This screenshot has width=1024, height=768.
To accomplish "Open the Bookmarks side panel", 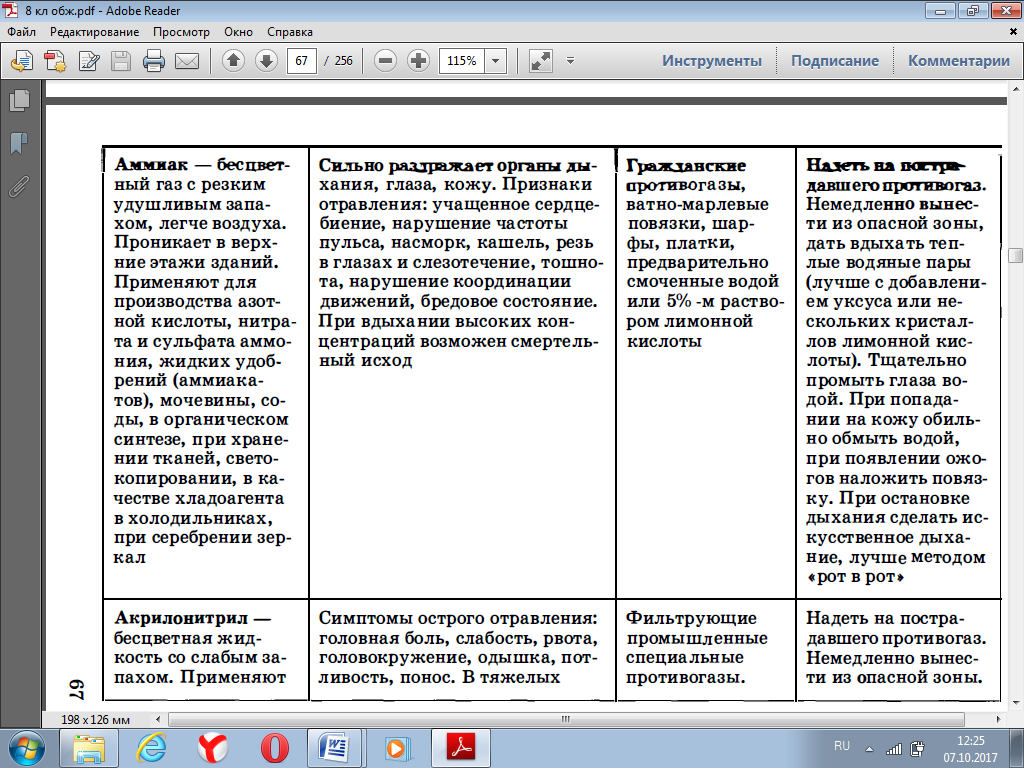I will tap(17, 143).
